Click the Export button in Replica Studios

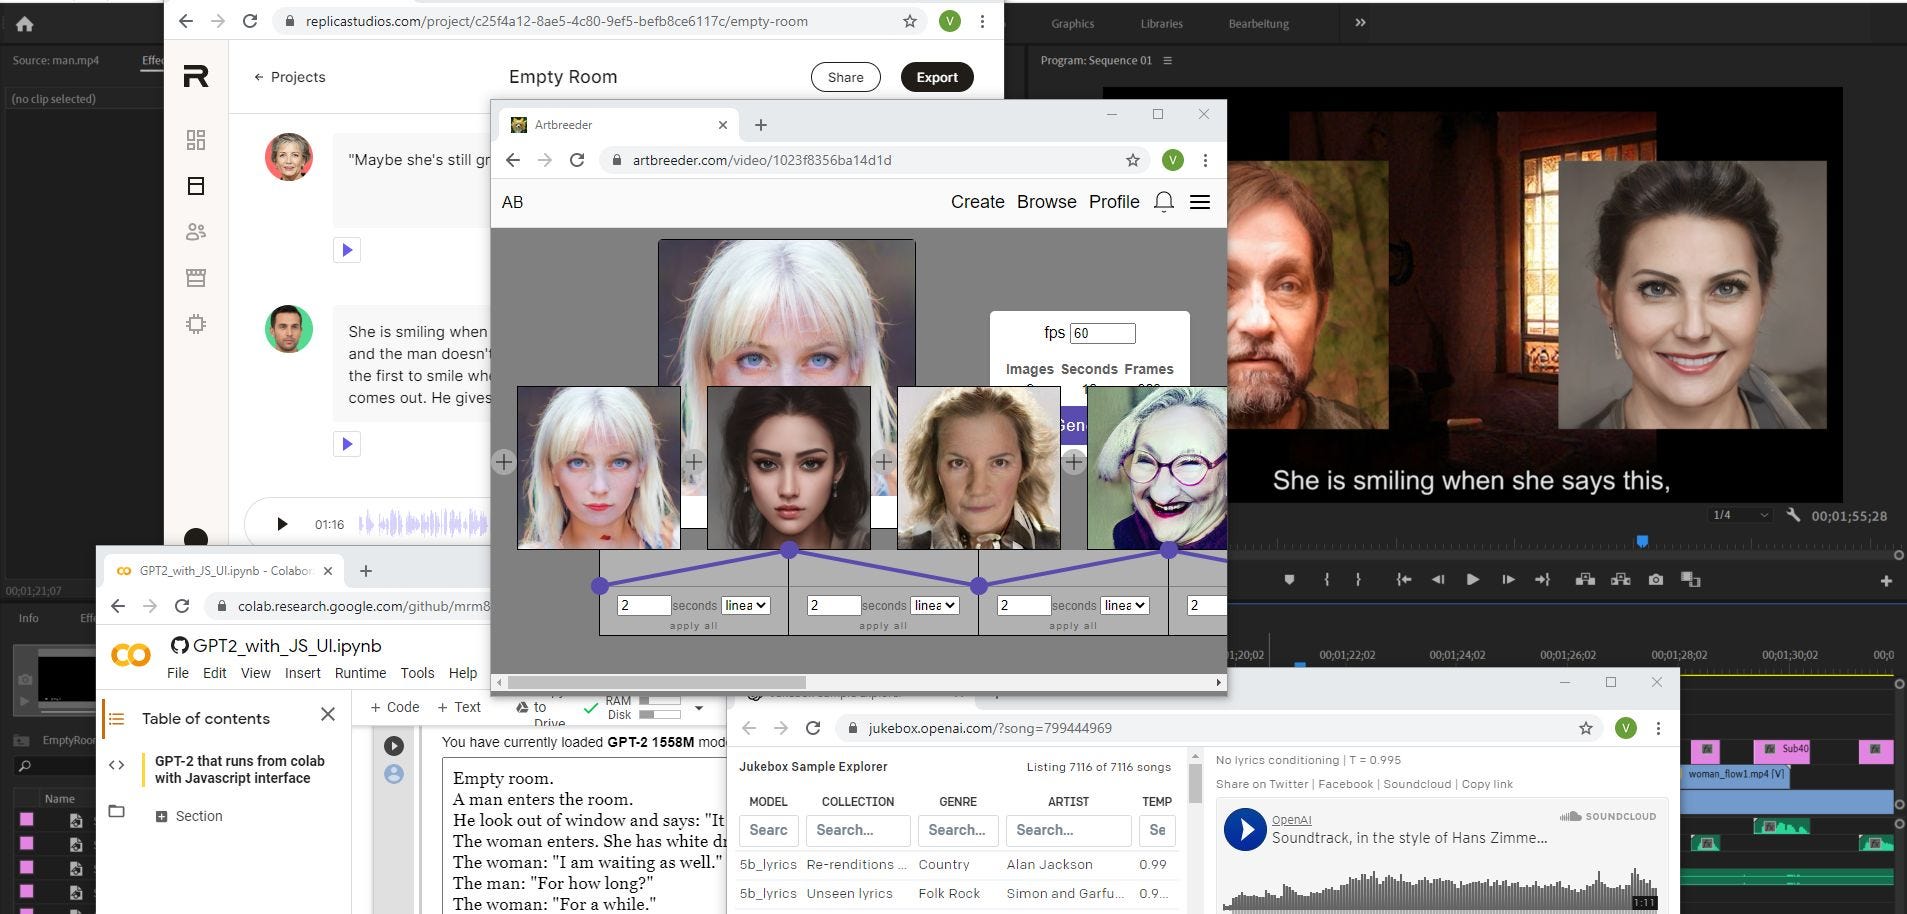936,77
